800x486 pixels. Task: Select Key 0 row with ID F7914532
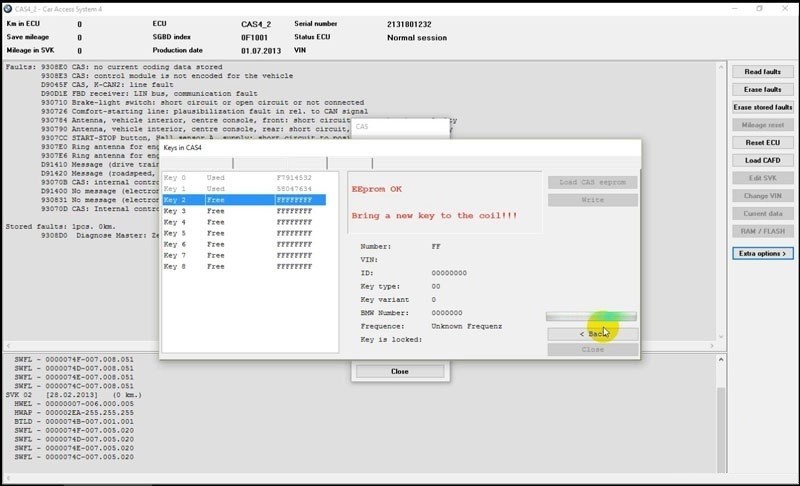click(x=244, y=177)
